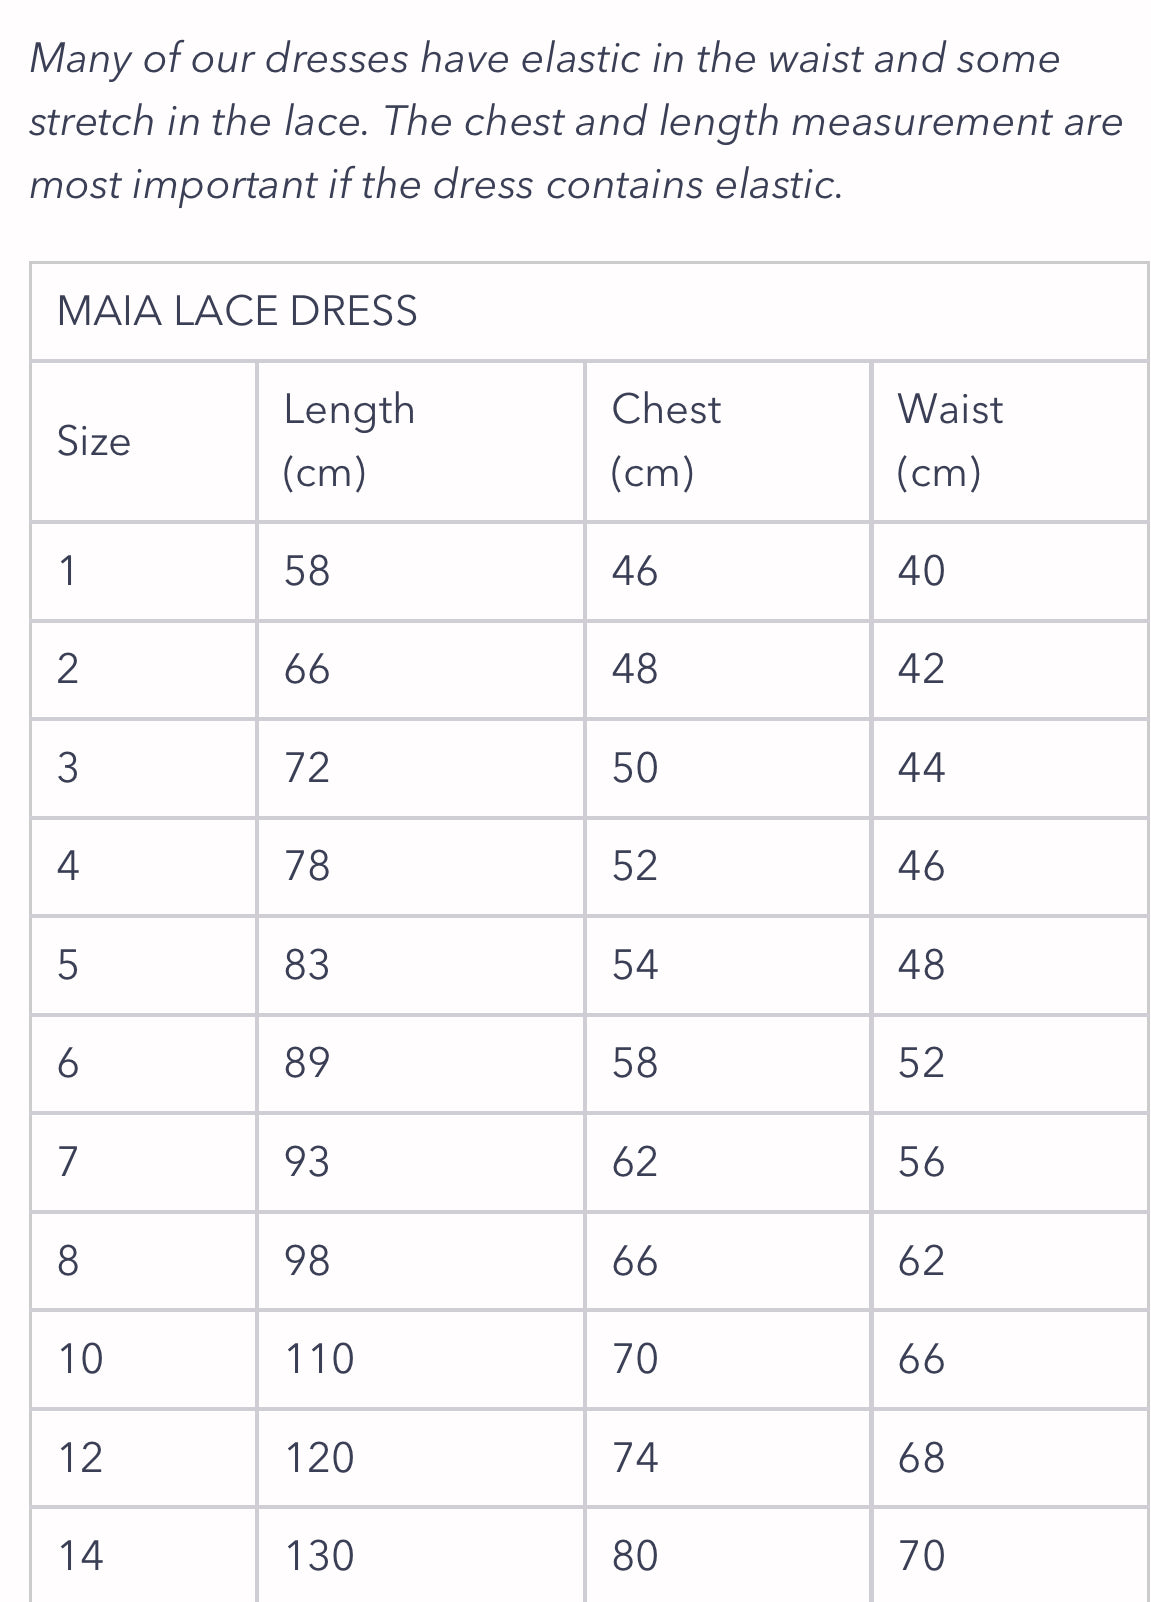Select length value 98 for size 8
The image size is (1151, 1602).
(x=307, y=1260)
